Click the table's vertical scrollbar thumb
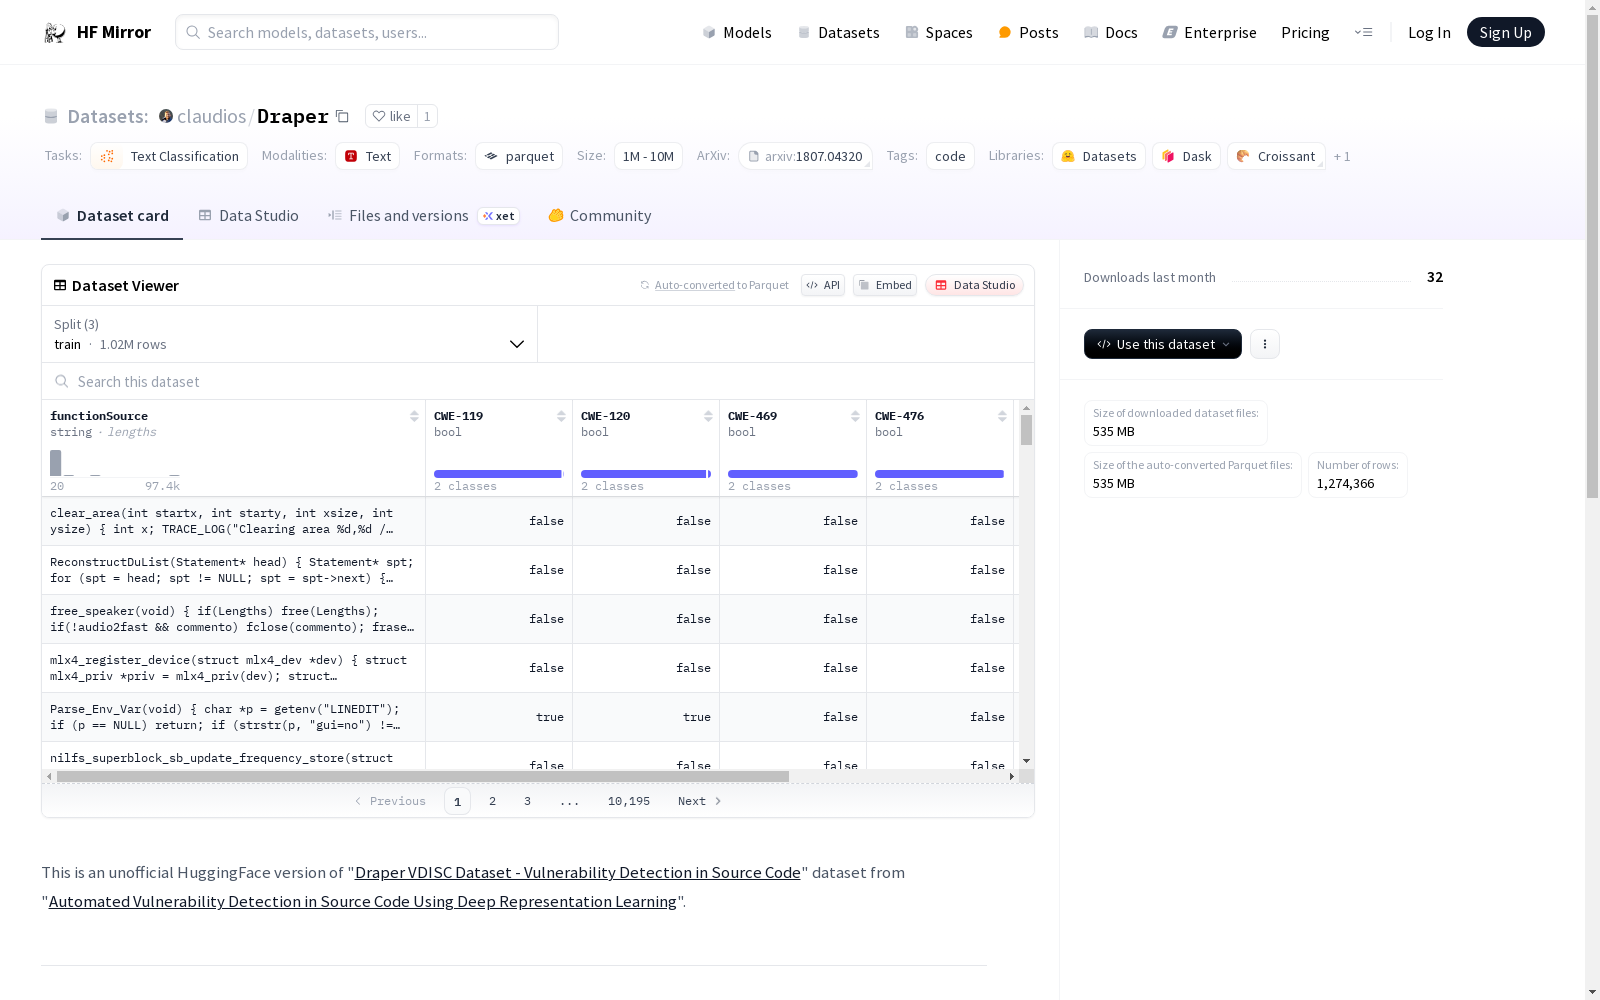 pos(1026,430)
